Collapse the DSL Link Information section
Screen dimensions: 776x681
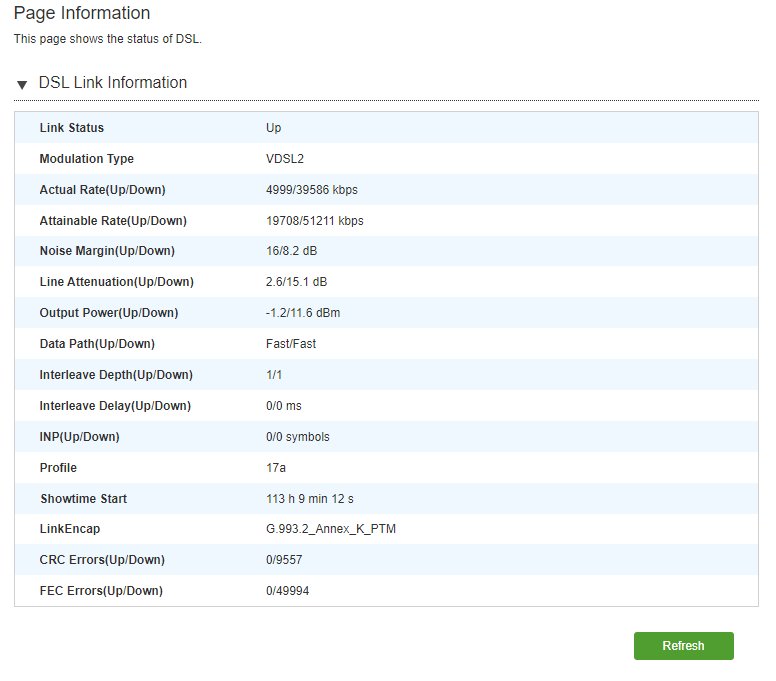pyautogui.click(x=22, y=85)
